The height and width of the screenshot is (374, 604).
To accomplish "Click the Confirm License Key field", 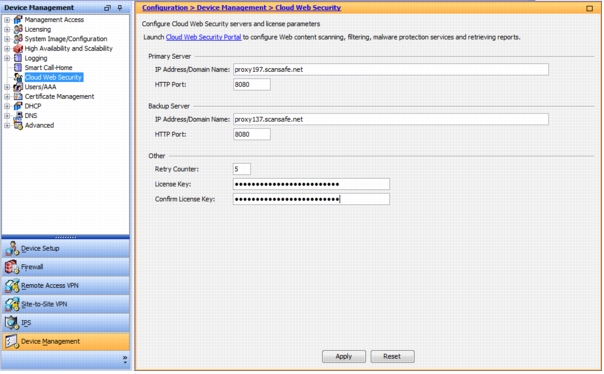I will click(x=311, y=199).
